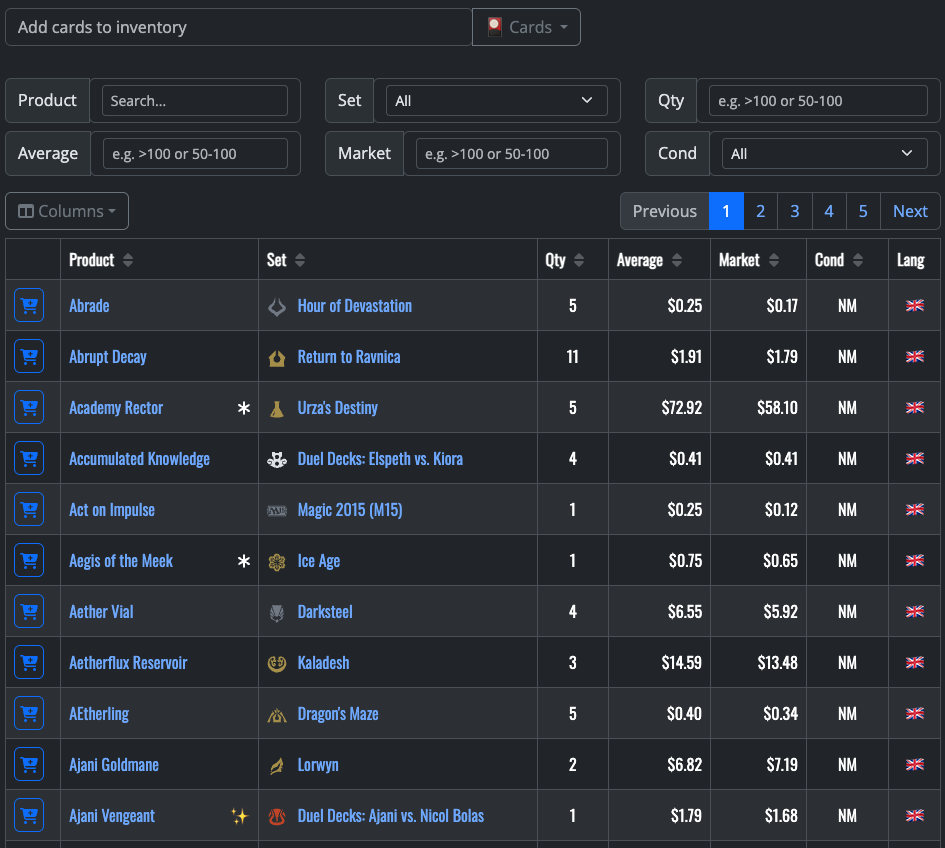Switch to page 3 of the inventory
The image size is (945, 848).
(x=794, y=211)
